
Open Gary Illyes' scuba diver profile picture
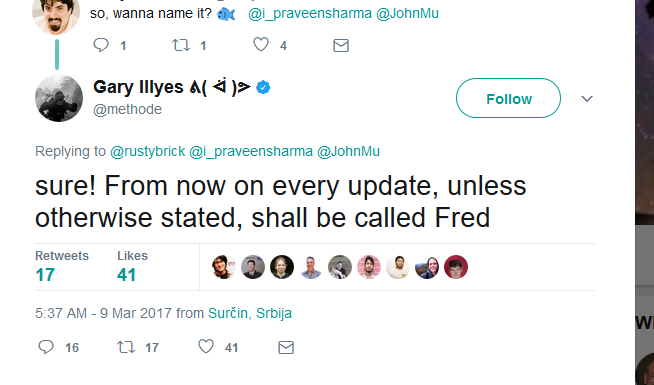(x=59, y=98)
